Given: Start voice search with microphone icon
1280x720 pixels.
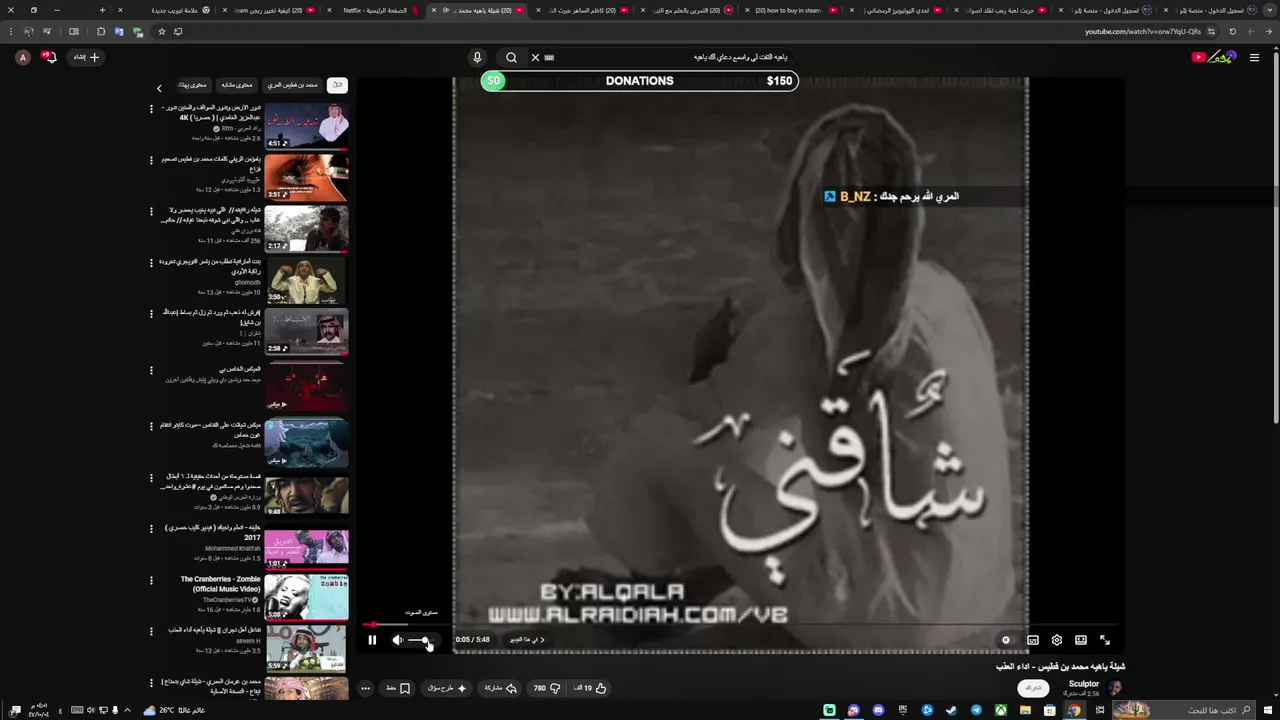Looking at the screenshot, I should 477,58.
